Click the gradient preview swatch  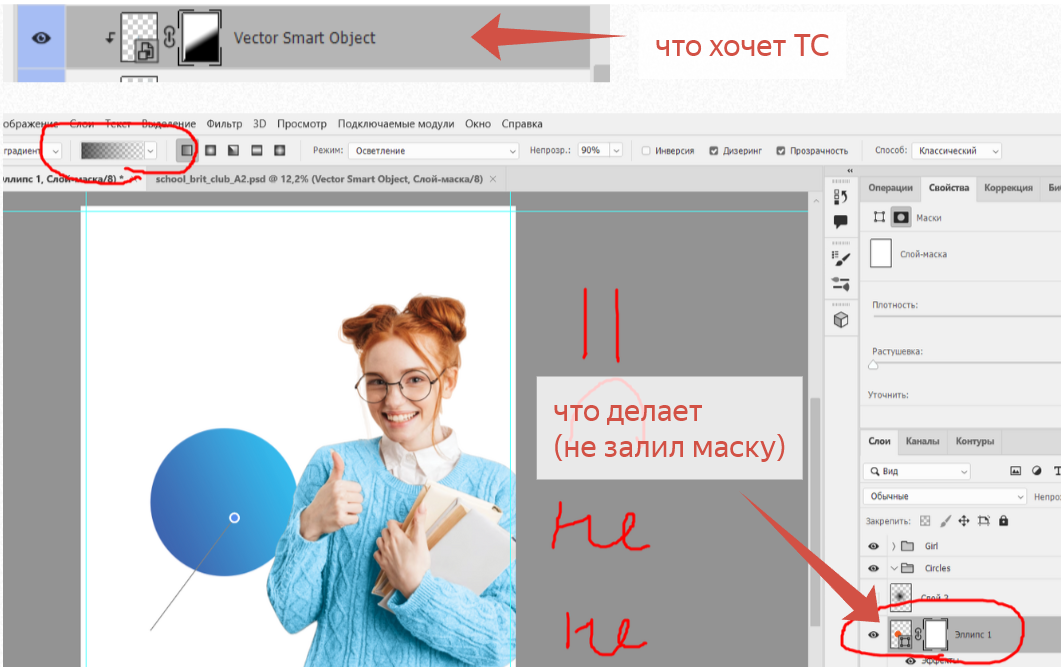pyautogui.click(x=112, y=150)
